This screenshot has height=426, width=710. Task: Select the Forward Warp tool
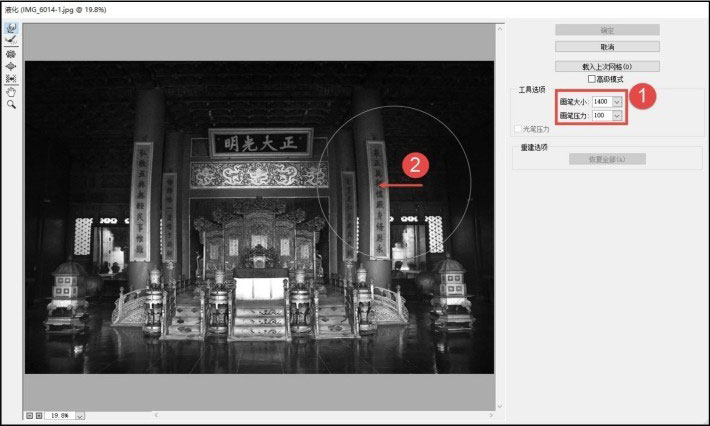[x=11, y=28]
